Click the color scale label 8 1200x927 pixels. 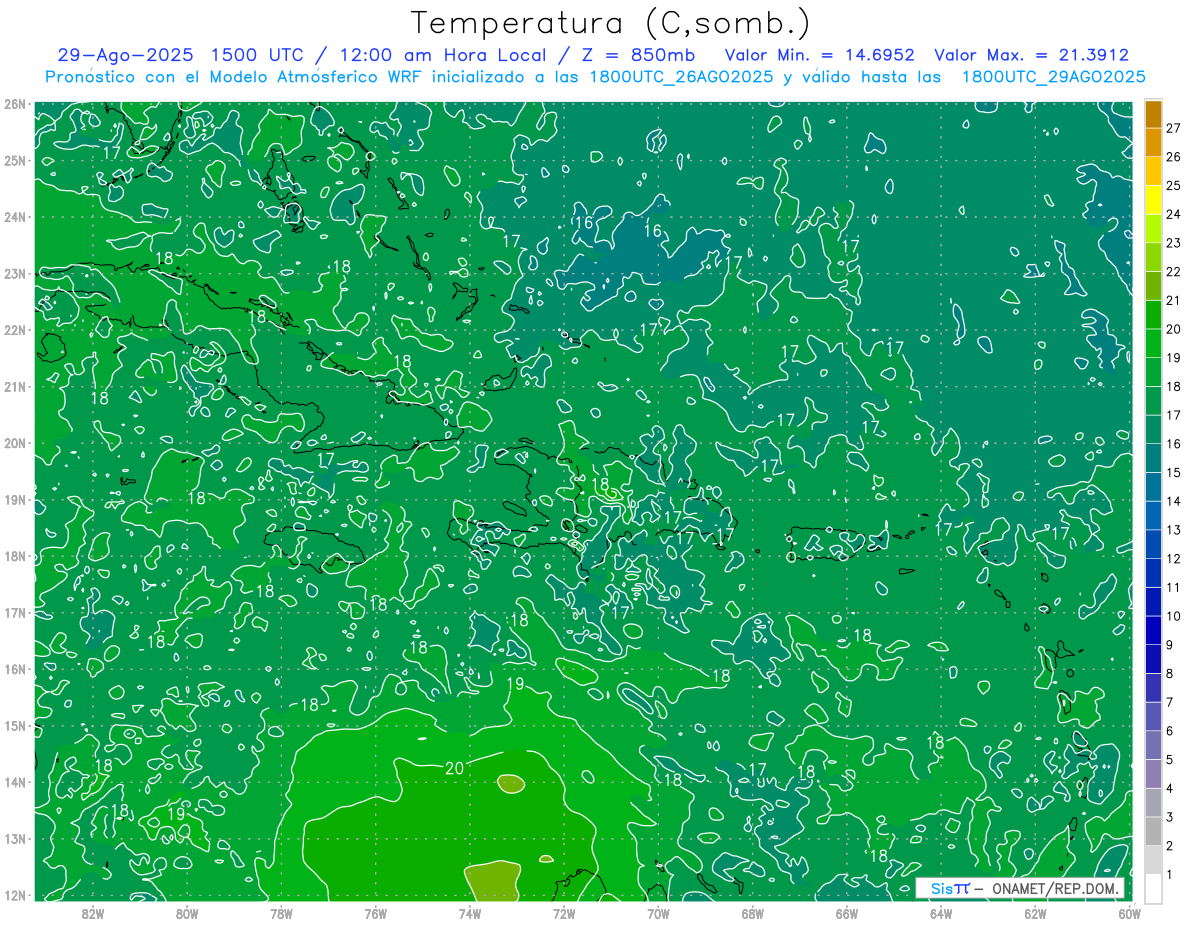(1170, 674)
